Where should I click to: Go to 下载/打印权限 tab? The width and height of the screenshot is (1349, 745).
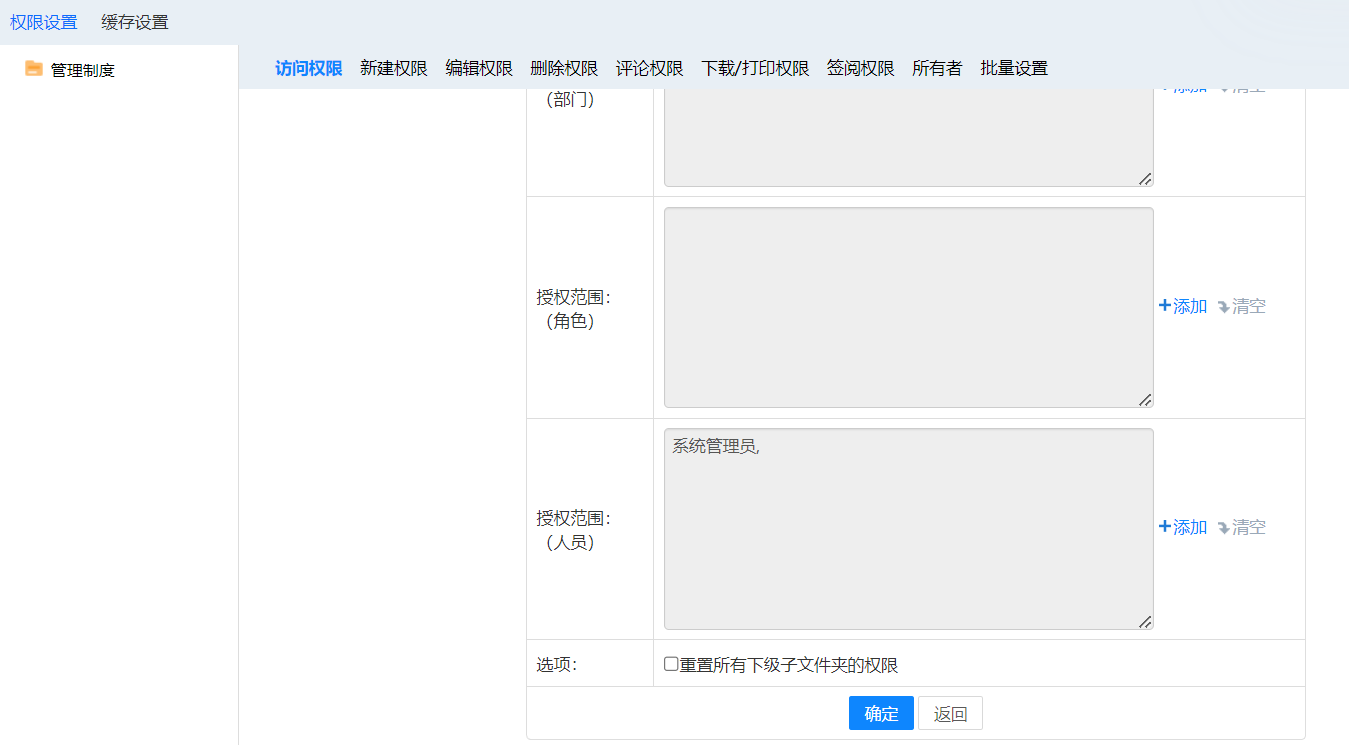tap(755, 69)
